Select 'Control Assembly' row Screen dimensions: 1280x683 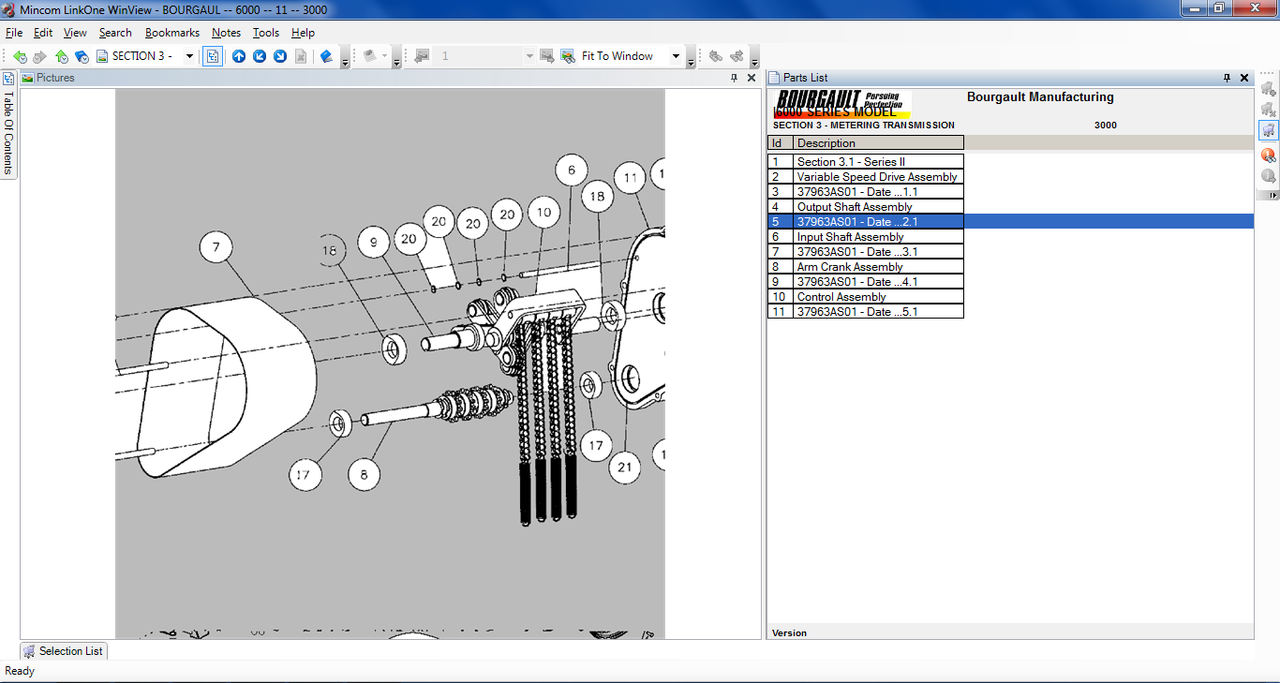click(x=866, y=297)
